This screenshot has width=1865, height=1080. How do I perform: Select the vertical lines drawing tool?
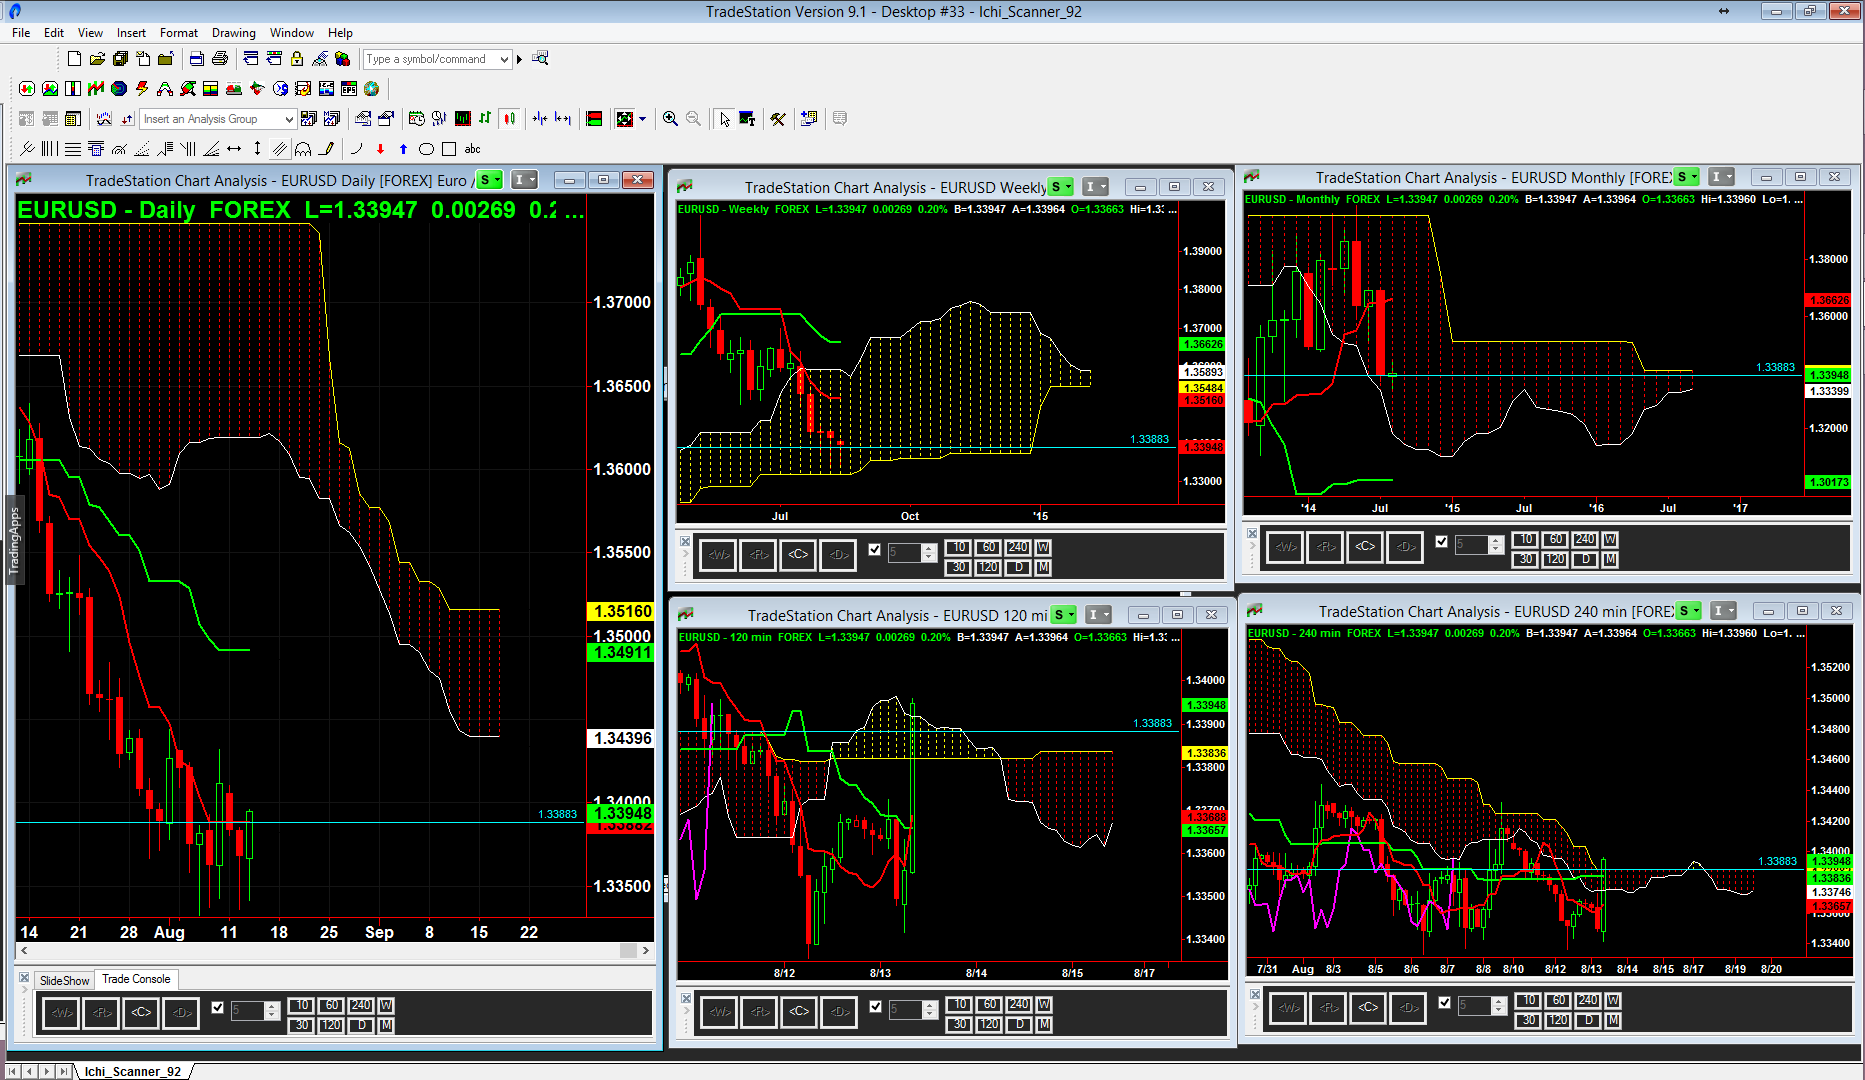point(49,149)
